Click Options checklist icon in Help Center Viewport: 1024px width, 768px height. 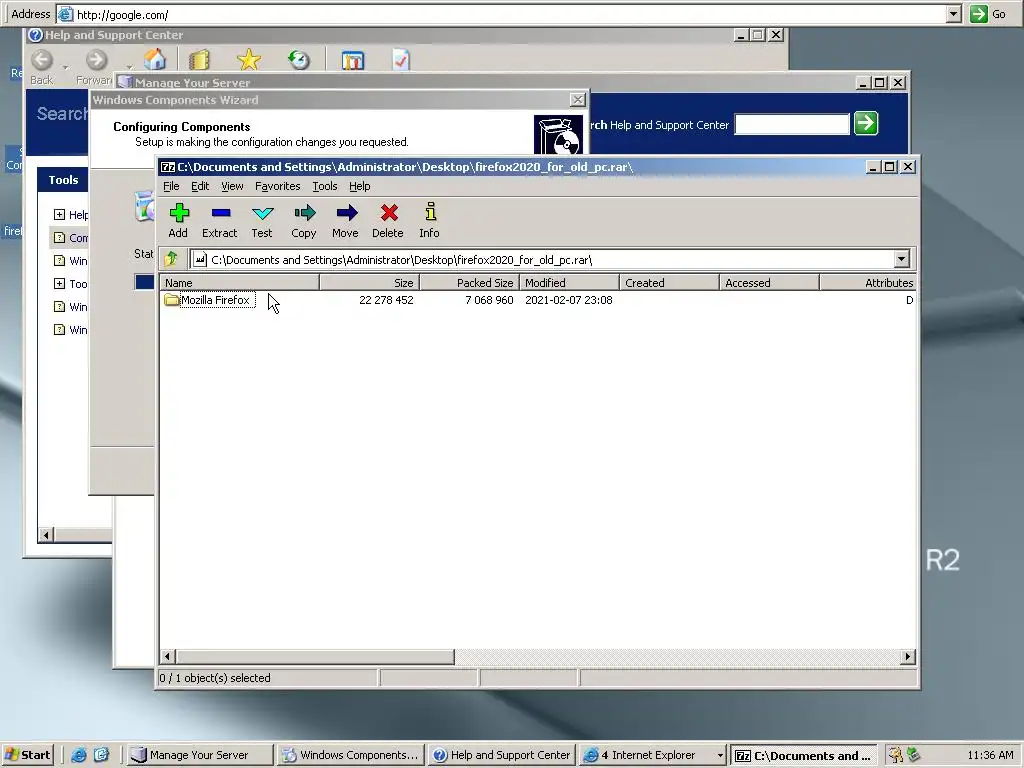[x=400, y=59]
